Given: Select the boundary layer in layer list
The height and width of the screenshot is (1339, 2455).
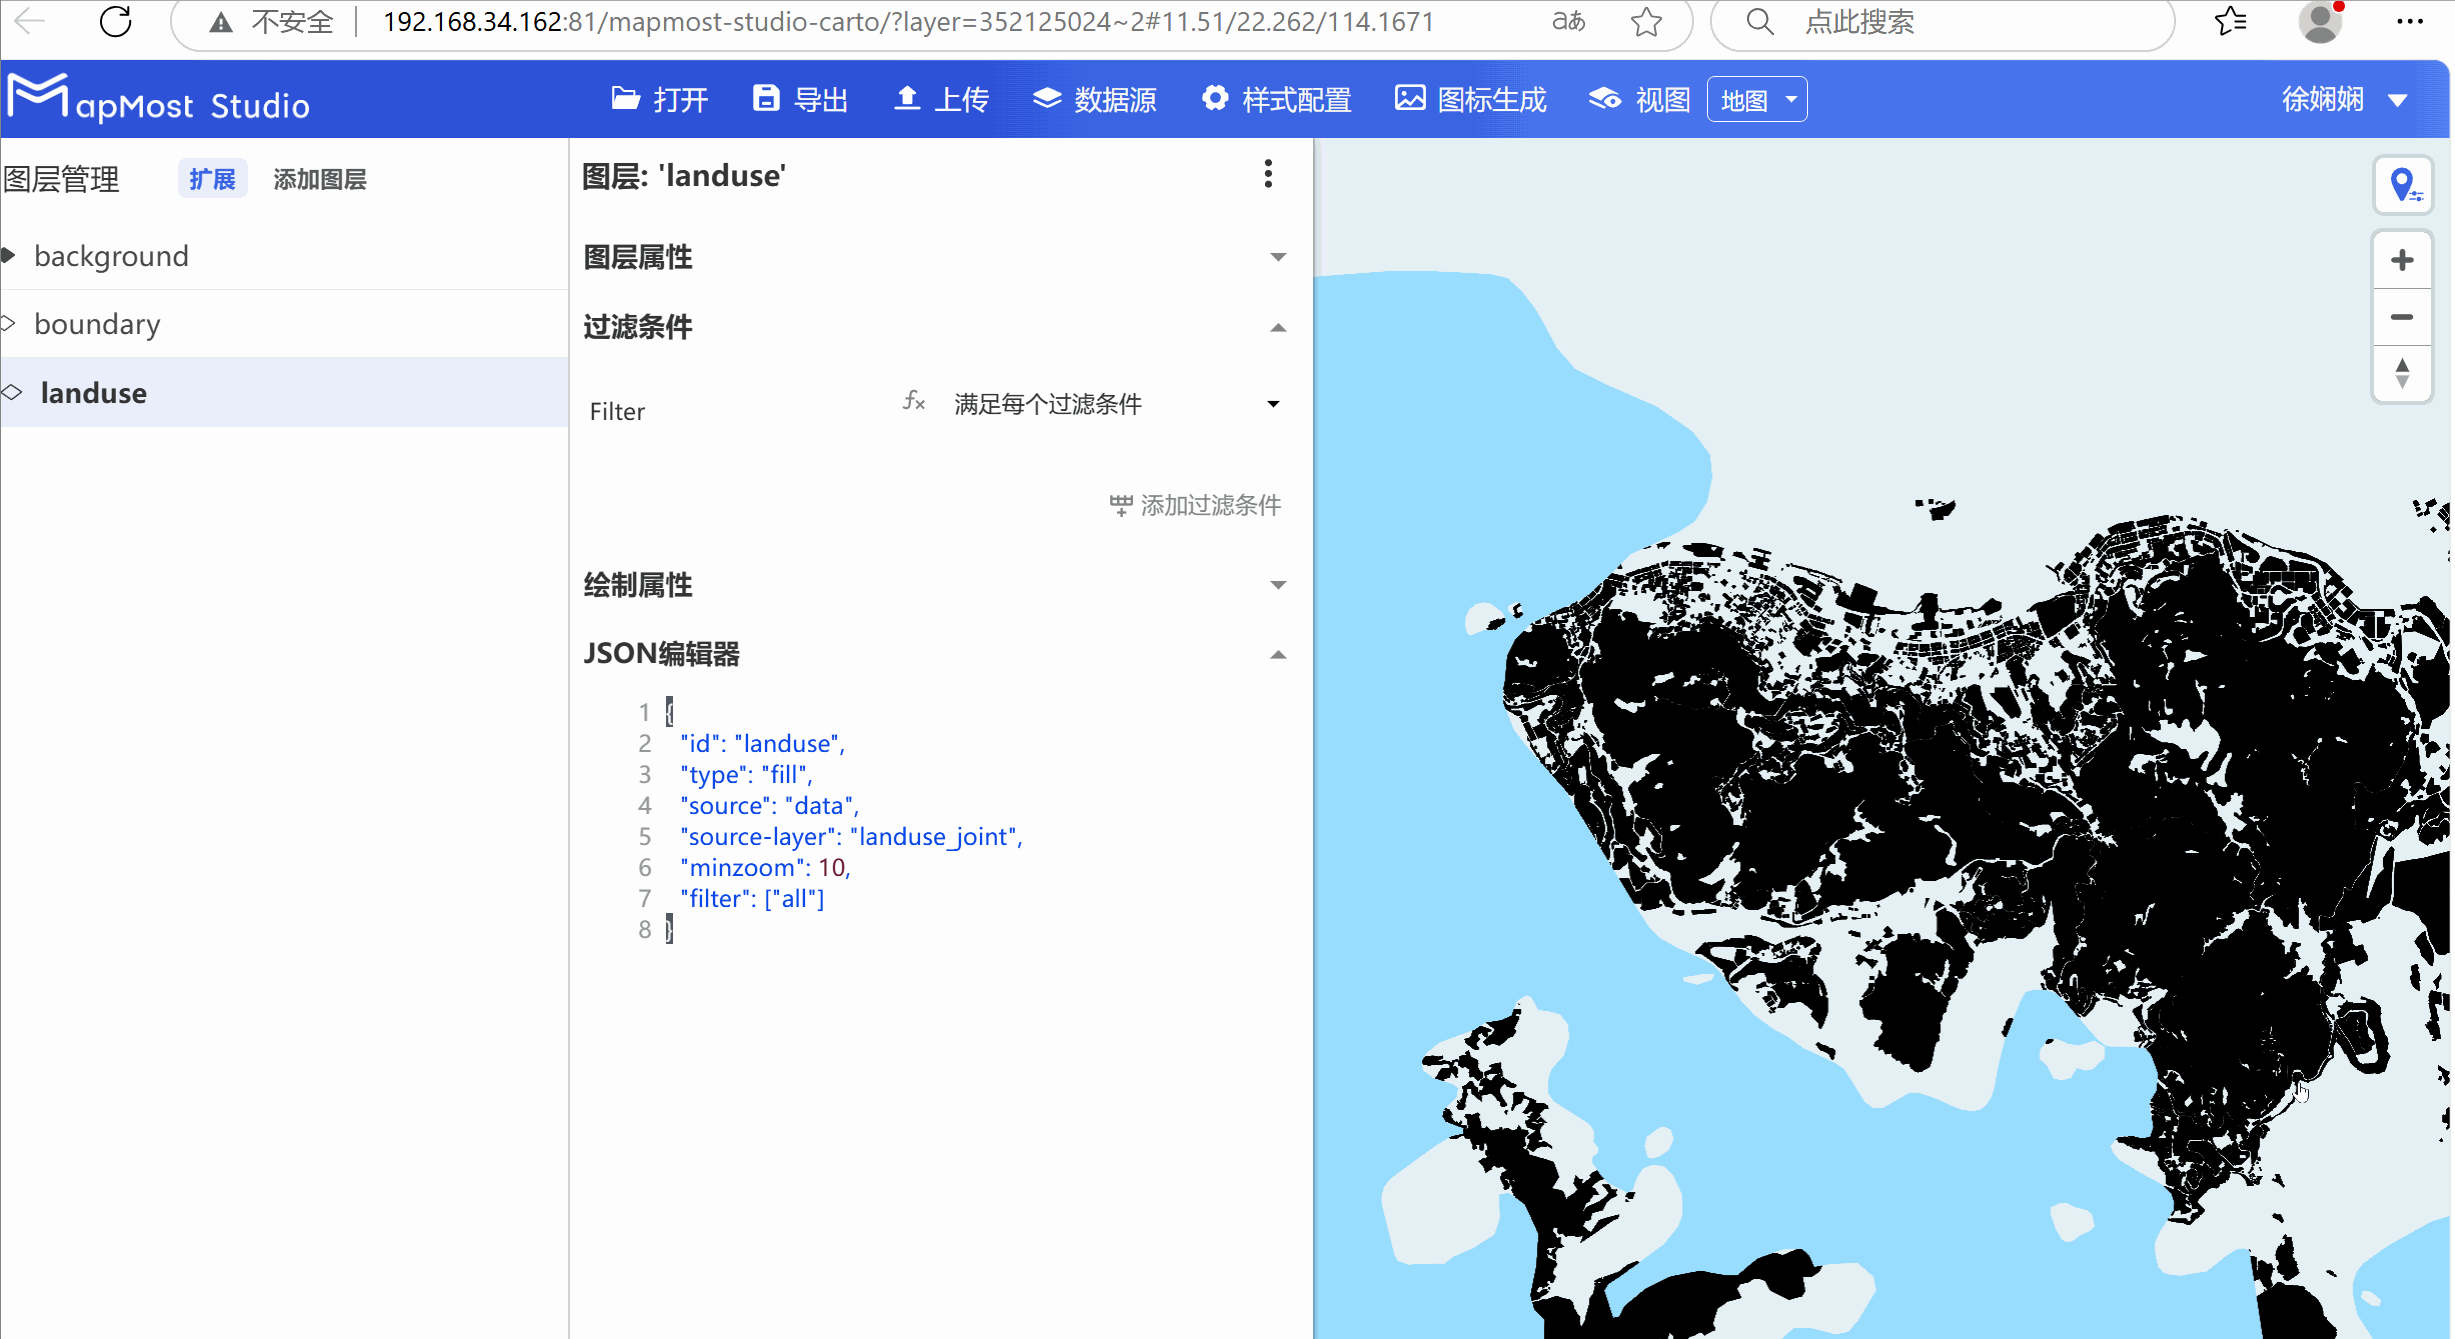Looking at the screenshot, I should point(97,323).
